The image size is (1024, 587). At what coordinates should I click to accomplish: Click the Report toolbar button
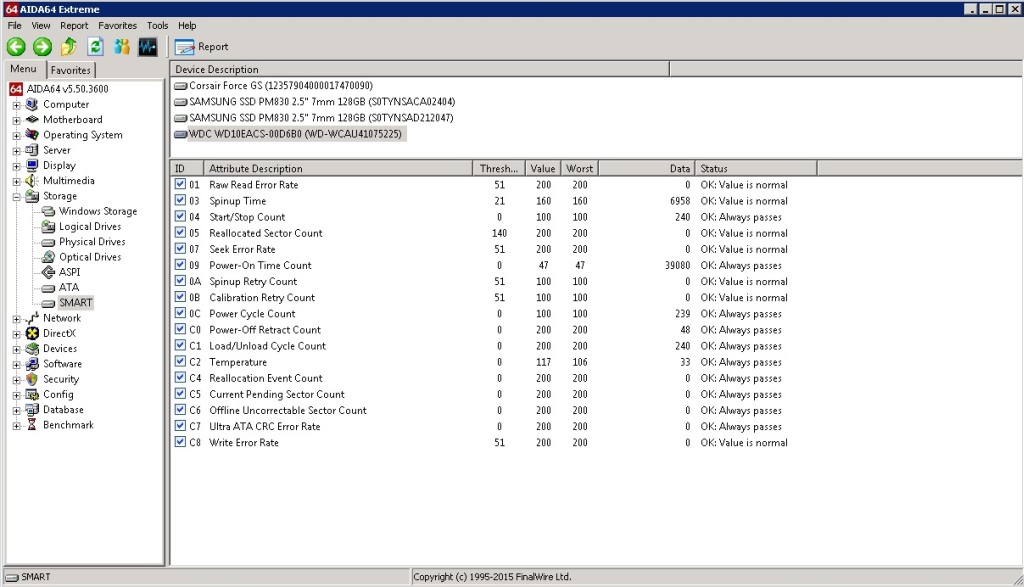202,46
